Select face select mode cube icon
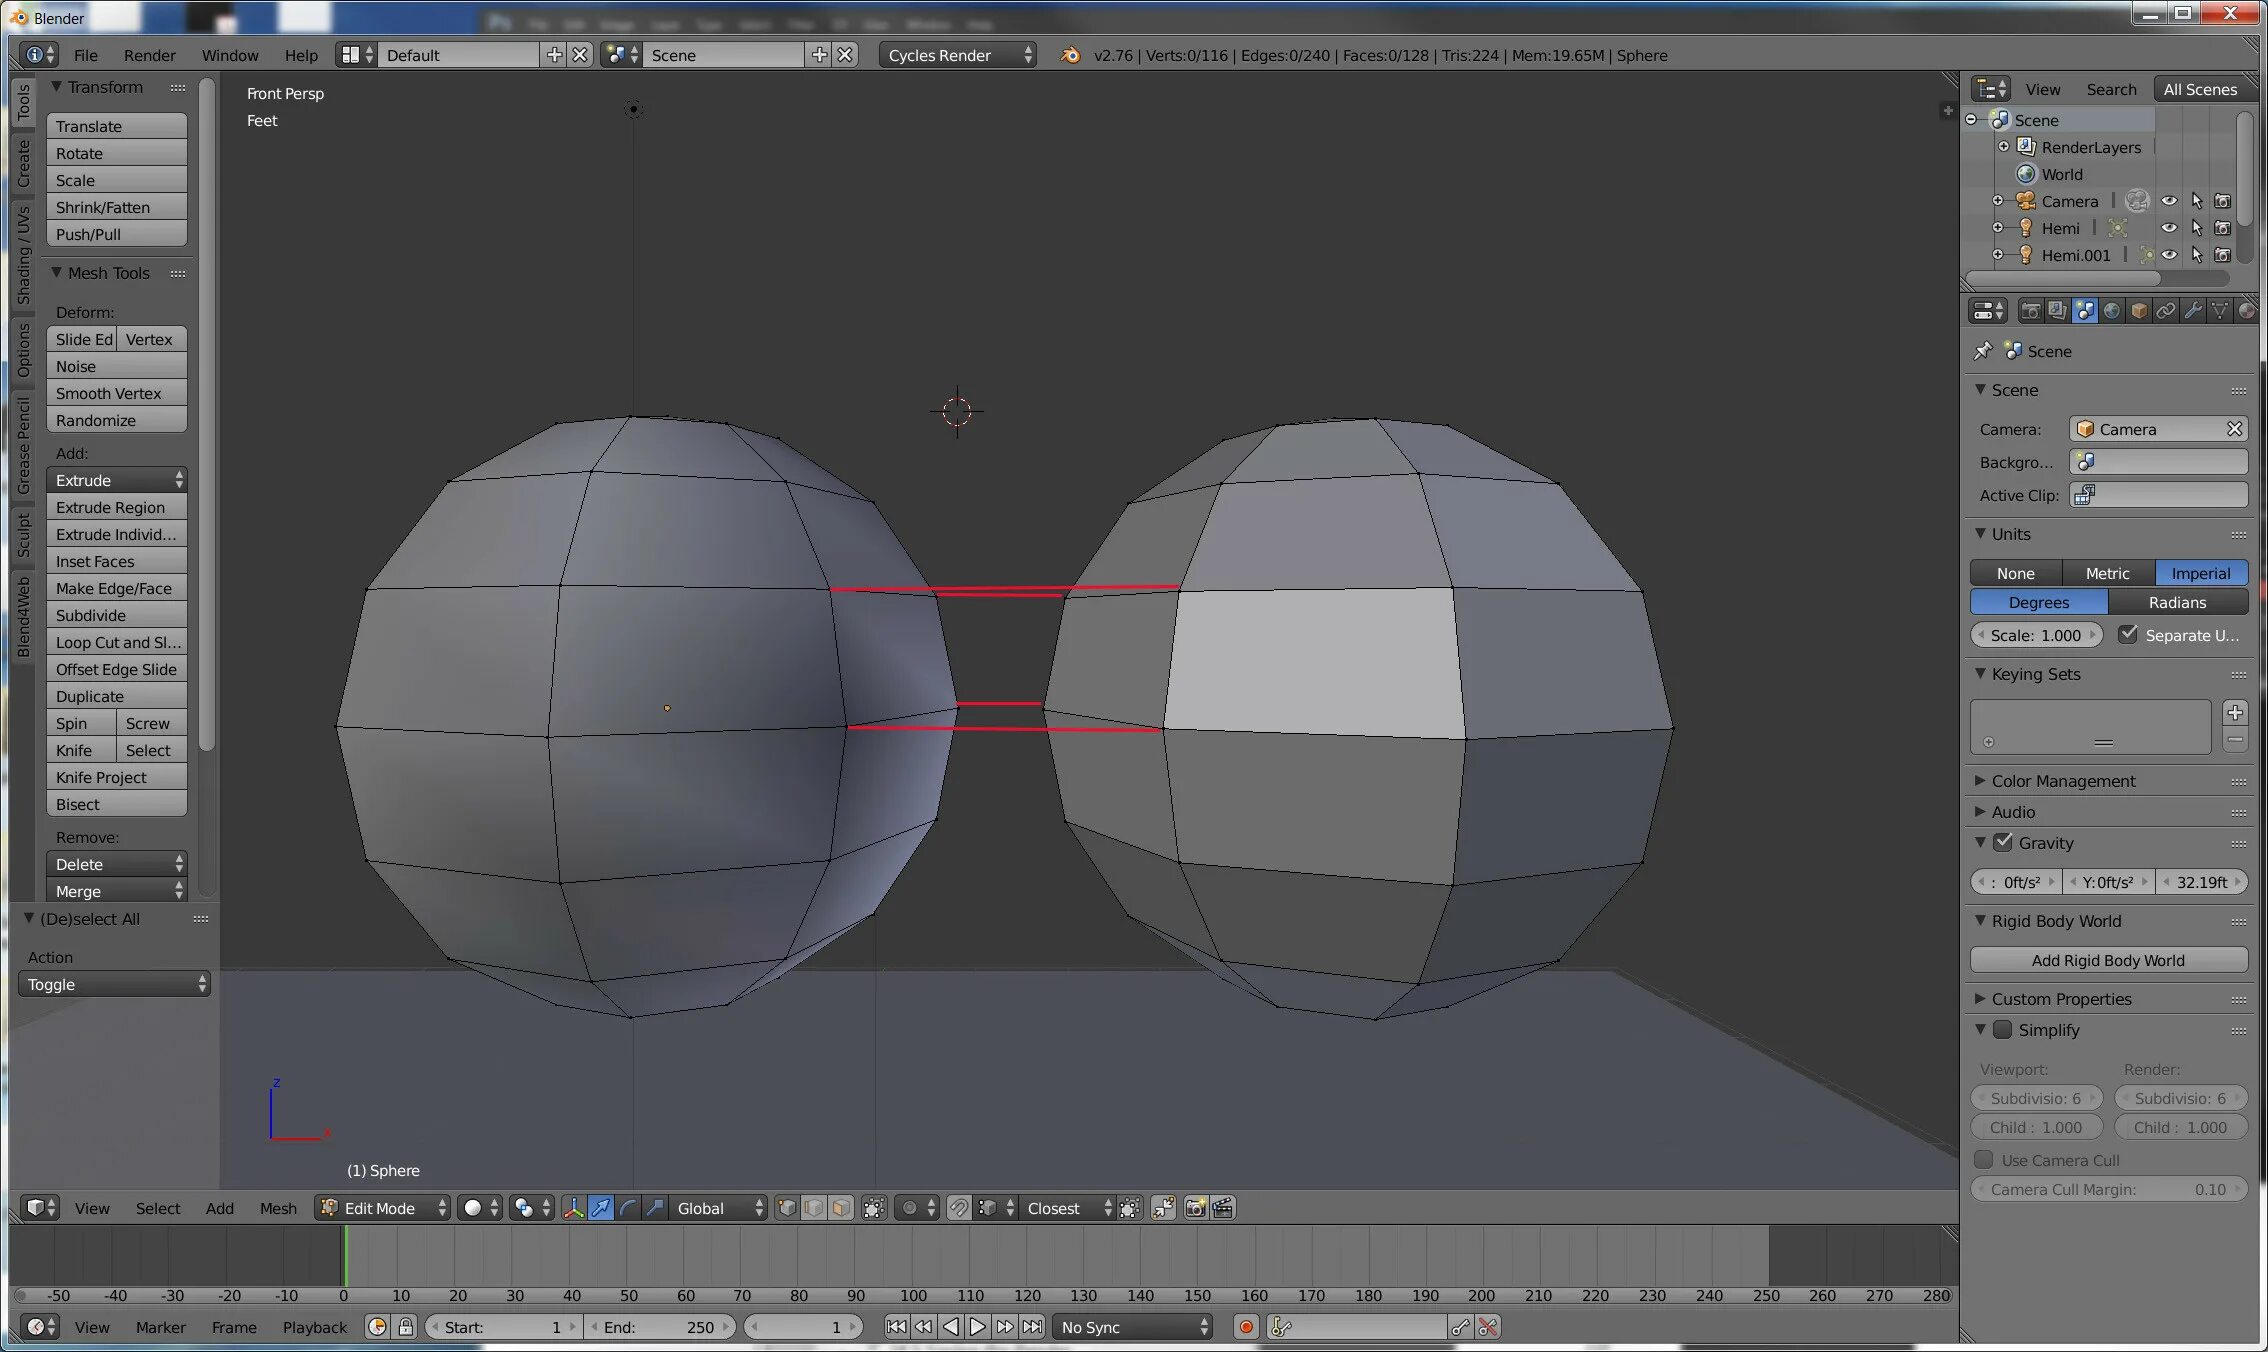The image size is (2268, 1352). (x=841, y=1208)
